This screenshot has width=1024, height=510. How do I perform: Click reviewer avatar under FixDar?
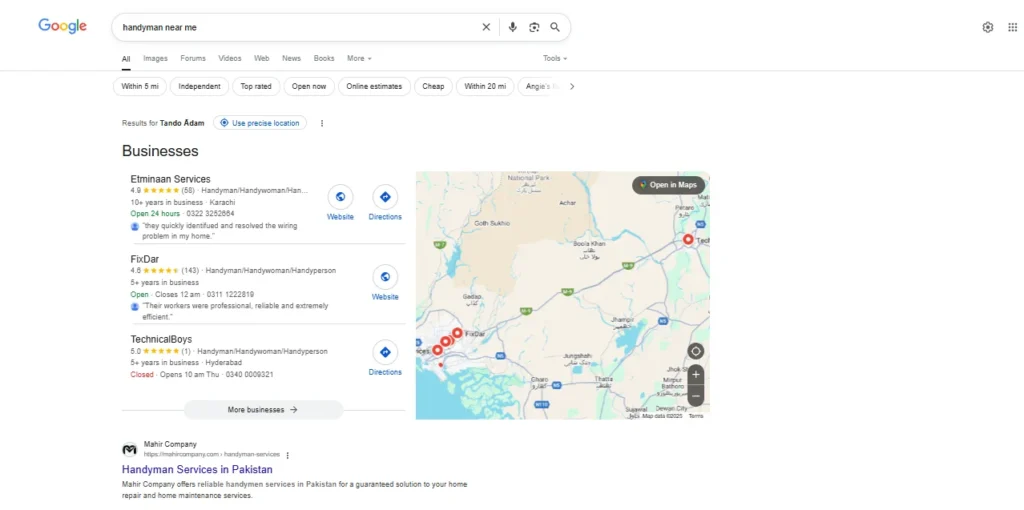pos(135,306)
